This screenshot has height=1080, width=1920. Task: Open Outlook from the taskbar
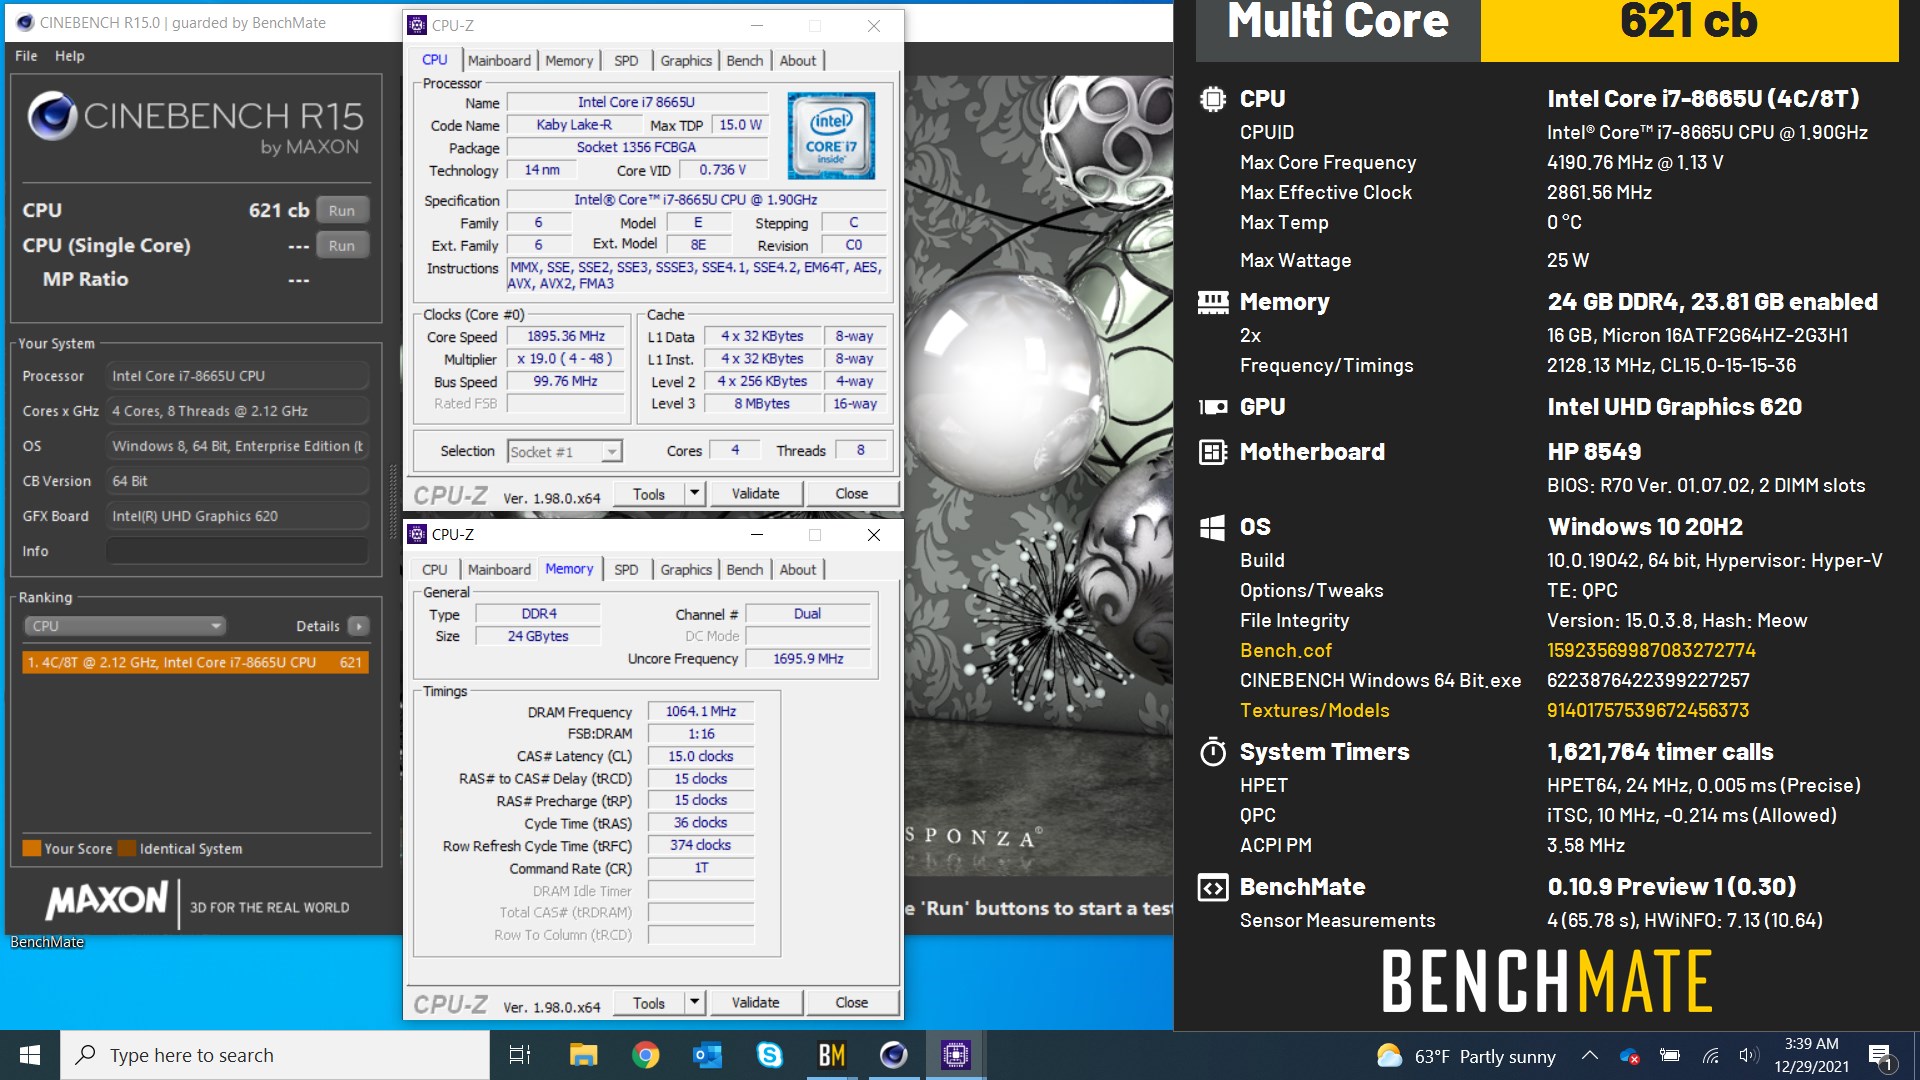point(708,1055)
